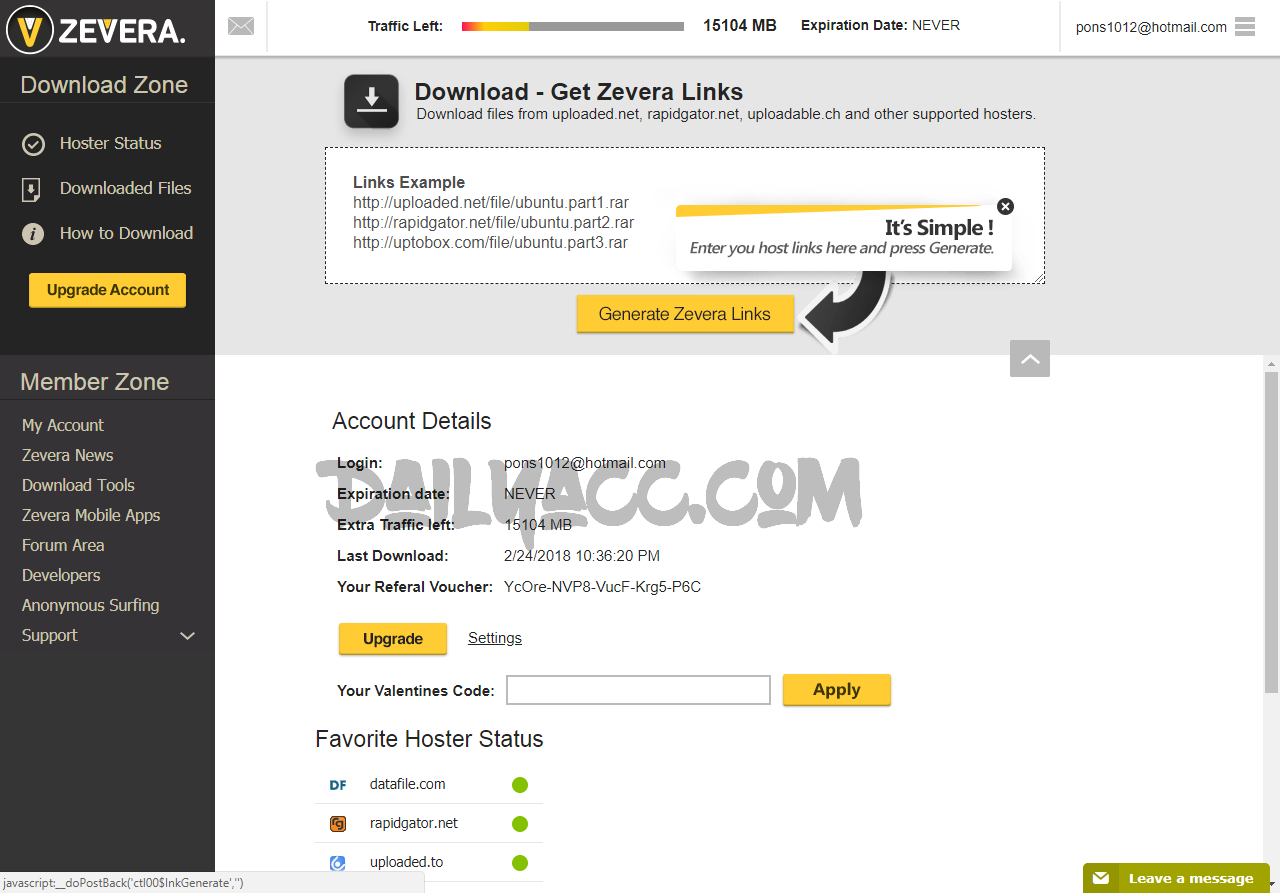Open the hamburger menu beside account email
The image size is (1280, 893).
pos(1245,27)
